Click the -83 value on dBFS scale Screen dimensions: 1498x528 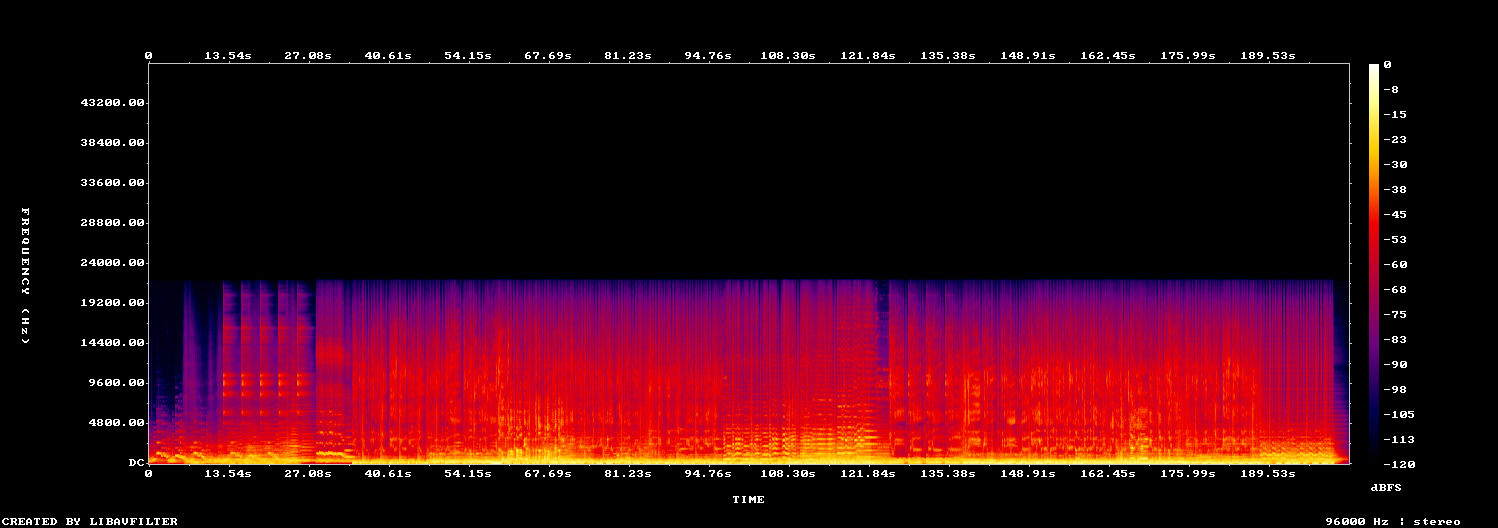(1395, 339)
